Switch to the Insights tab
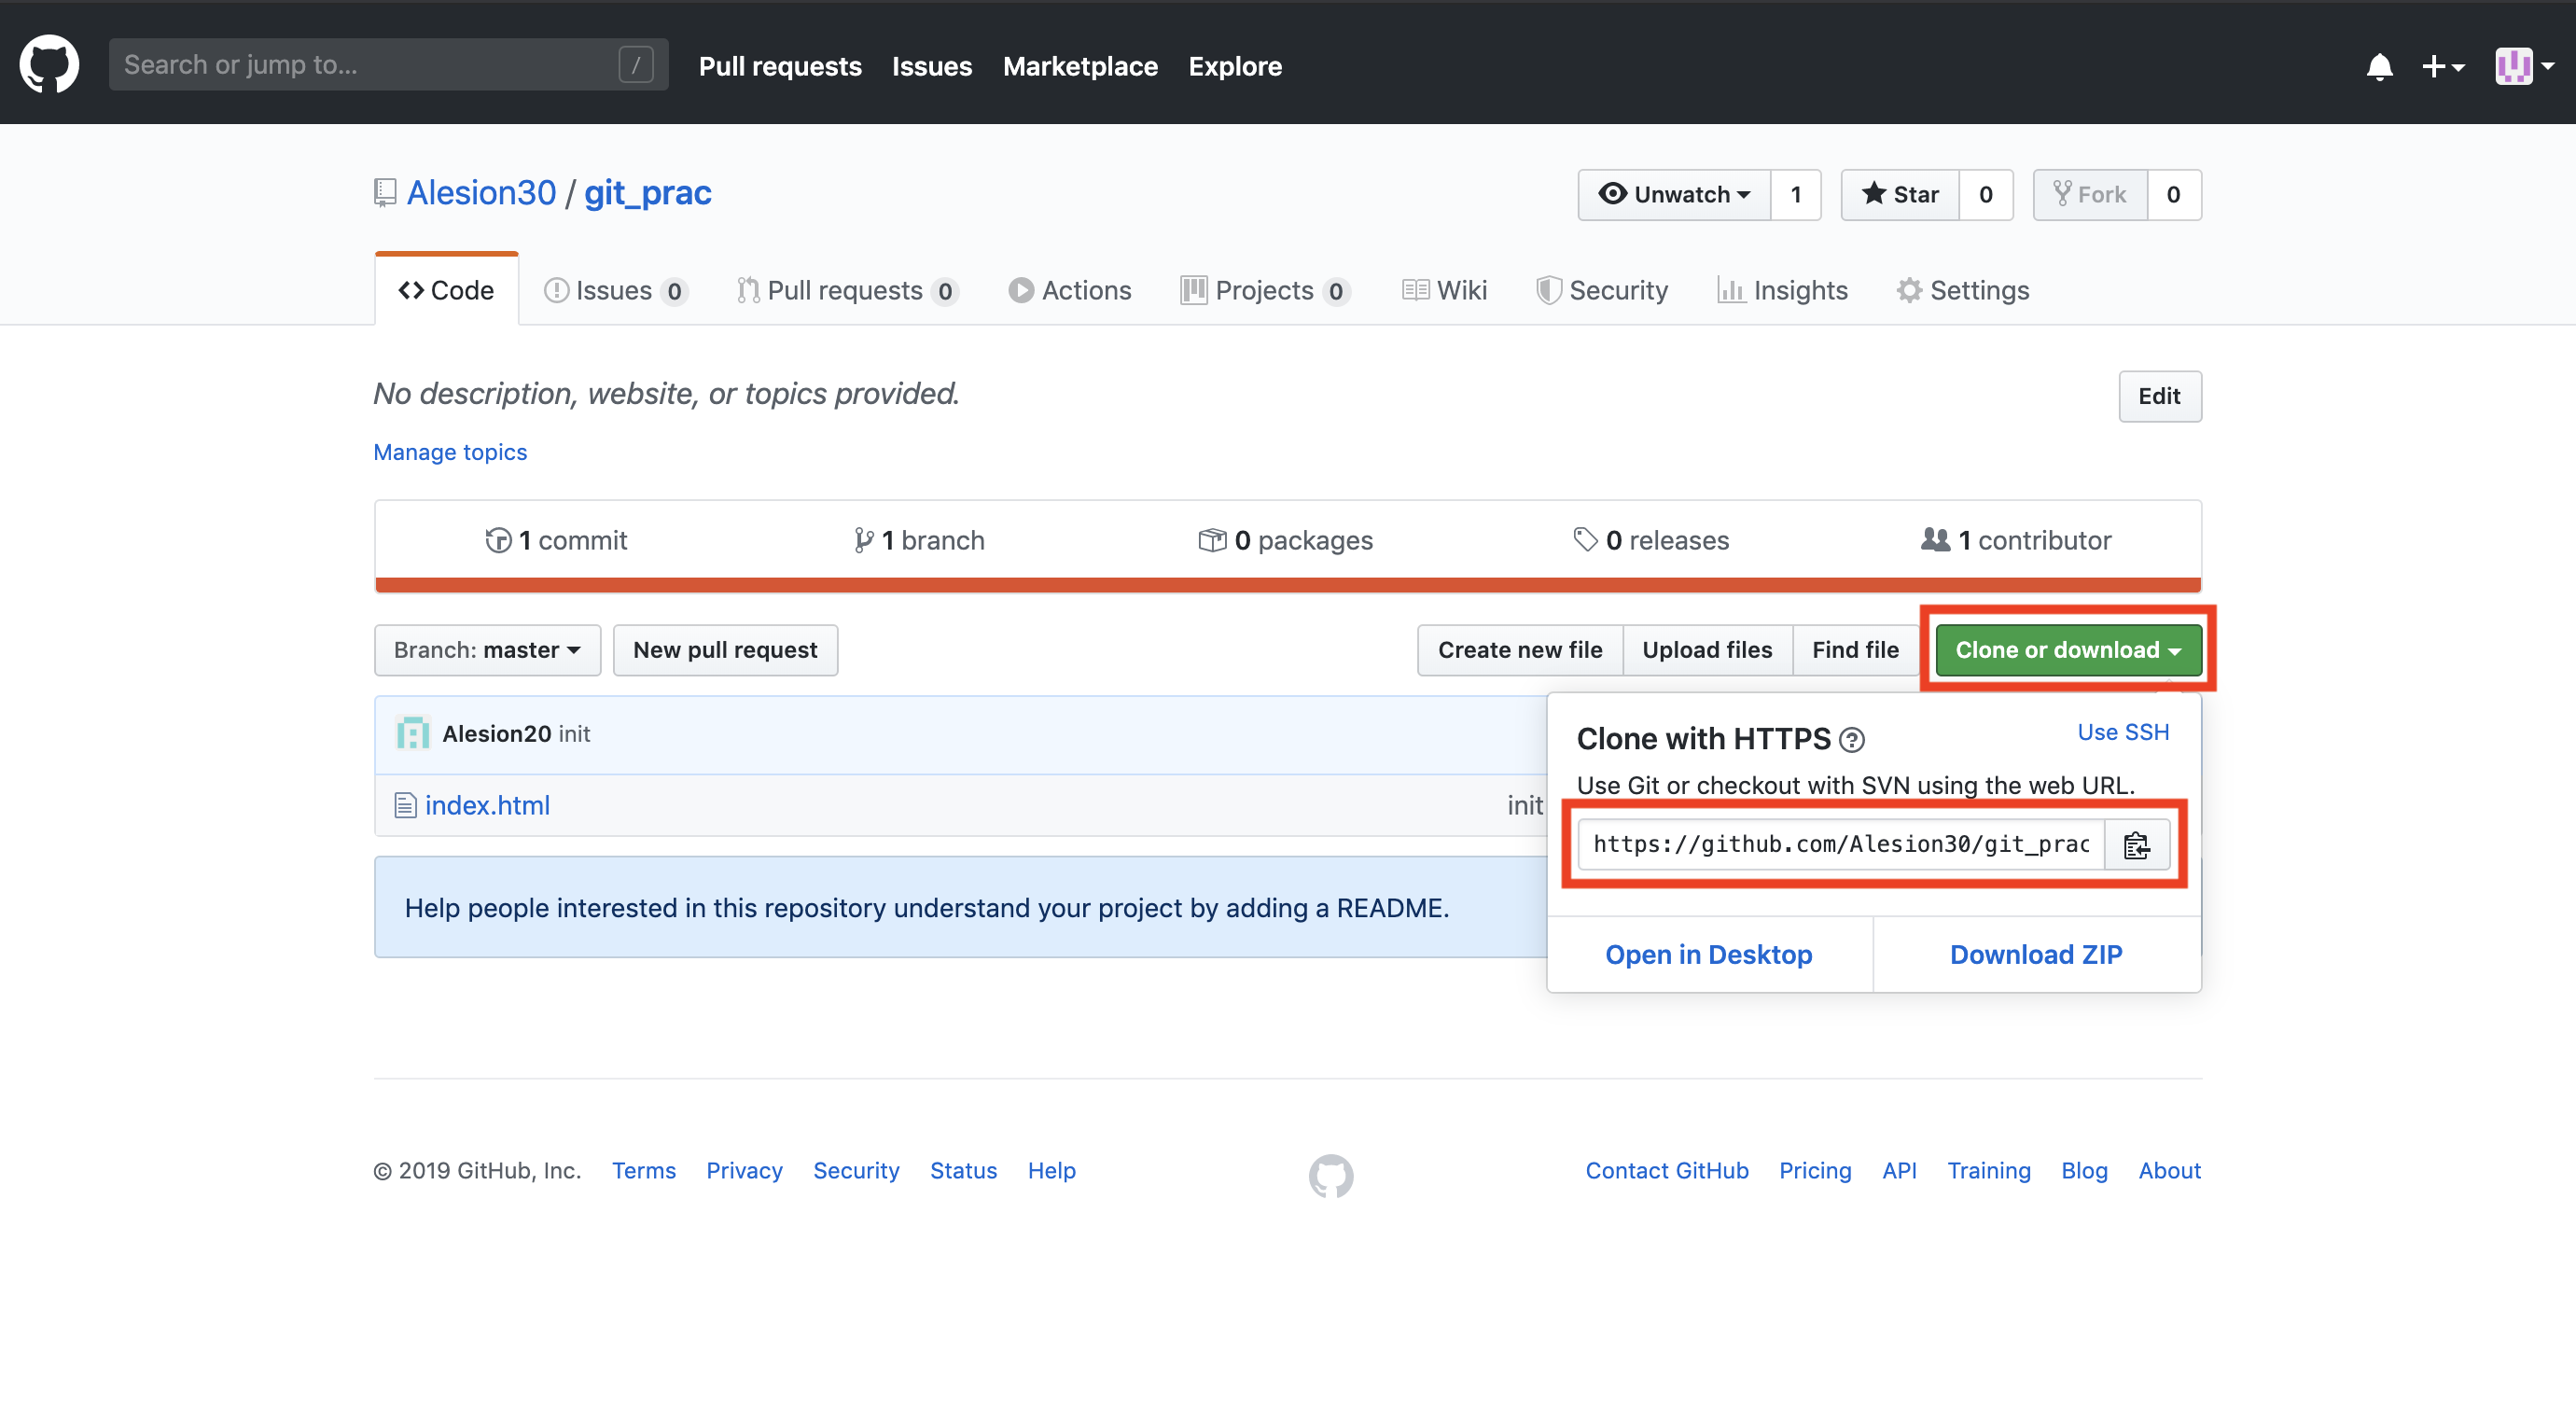This screenshot has height=1422, width=2576. click(x=1783, y=290)
